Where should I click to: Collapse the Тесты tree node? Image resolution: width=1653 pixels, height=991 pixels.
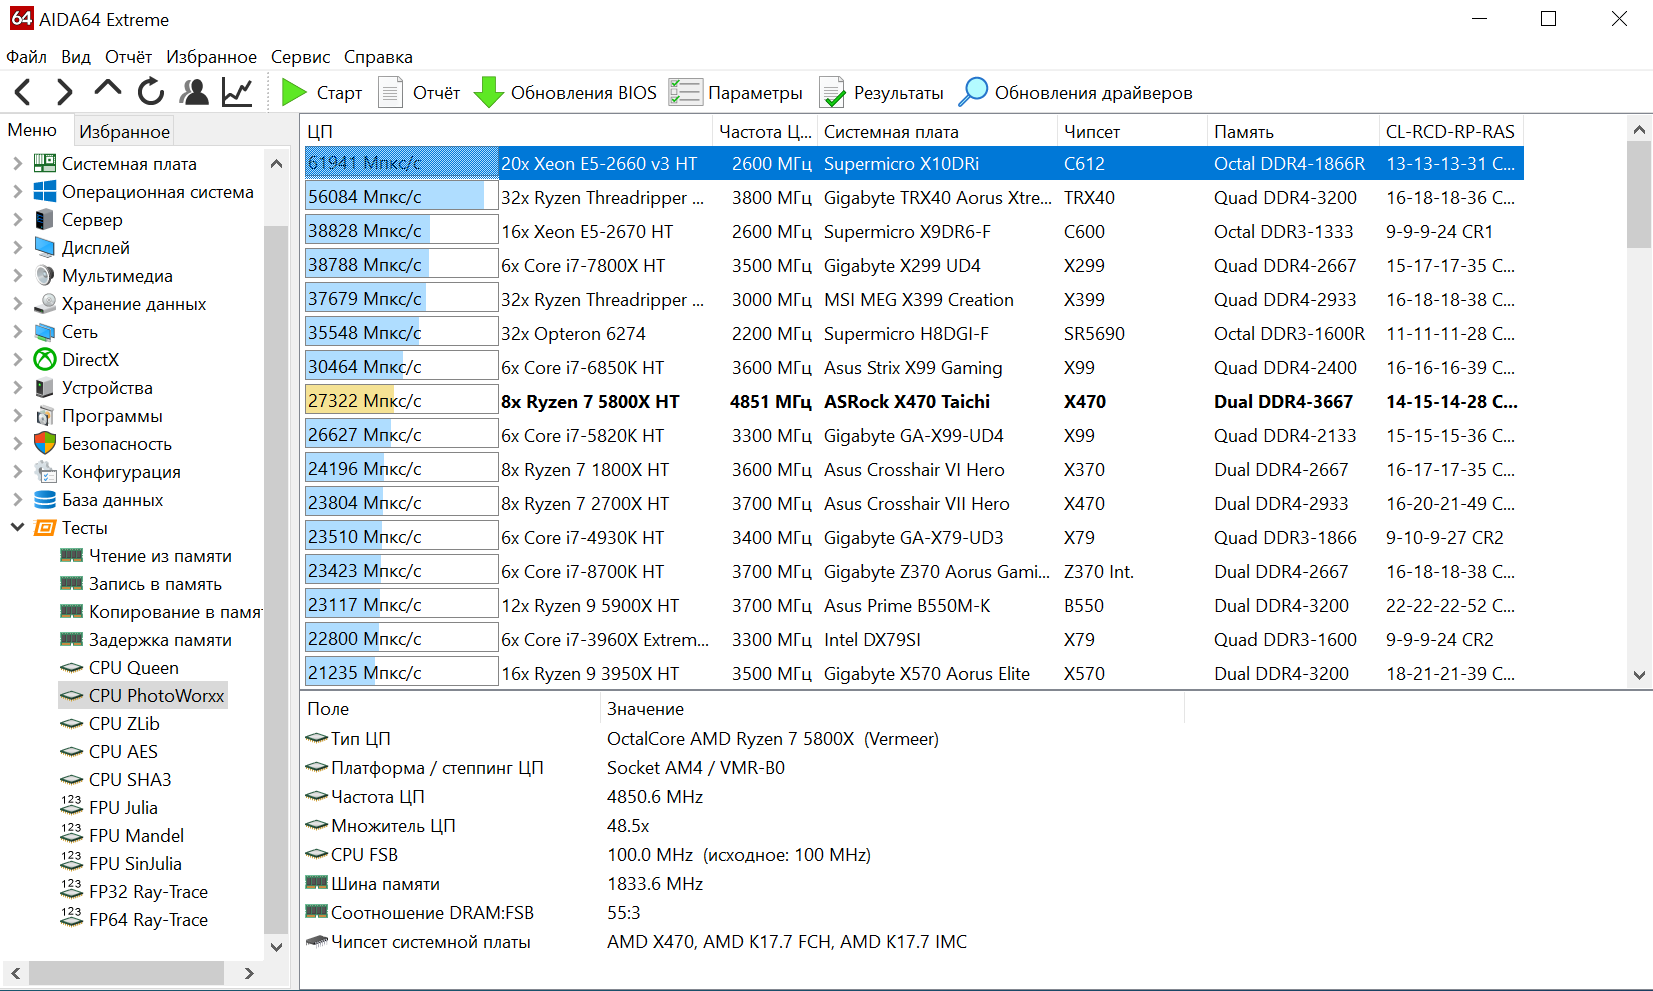17,527
